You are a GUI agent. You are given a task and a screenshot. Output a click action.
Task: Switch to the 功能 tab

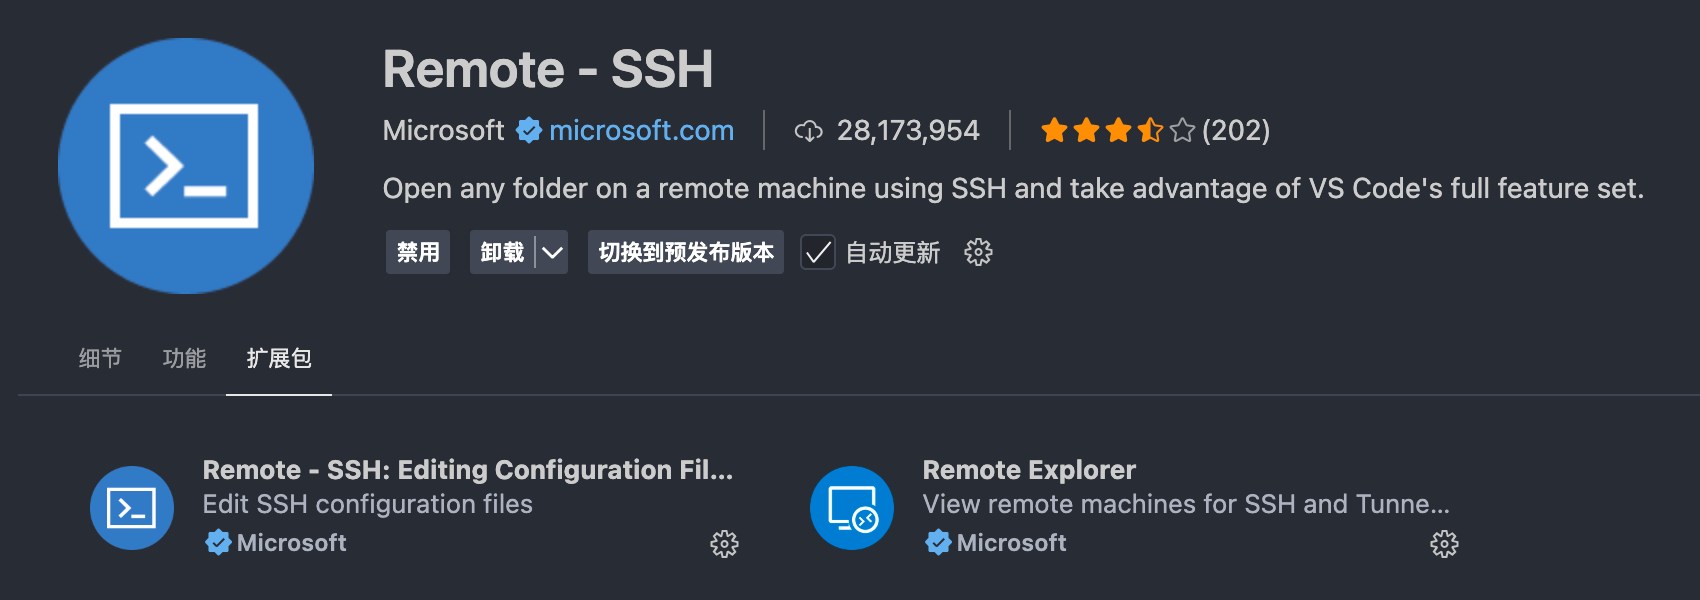184,358
